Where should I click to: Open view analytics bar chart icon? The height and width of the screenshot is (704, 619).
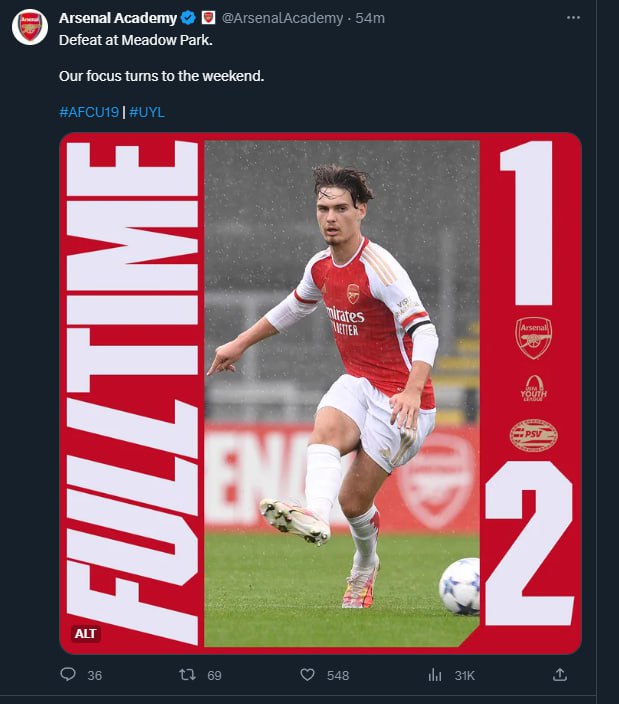tap(435, 675)
